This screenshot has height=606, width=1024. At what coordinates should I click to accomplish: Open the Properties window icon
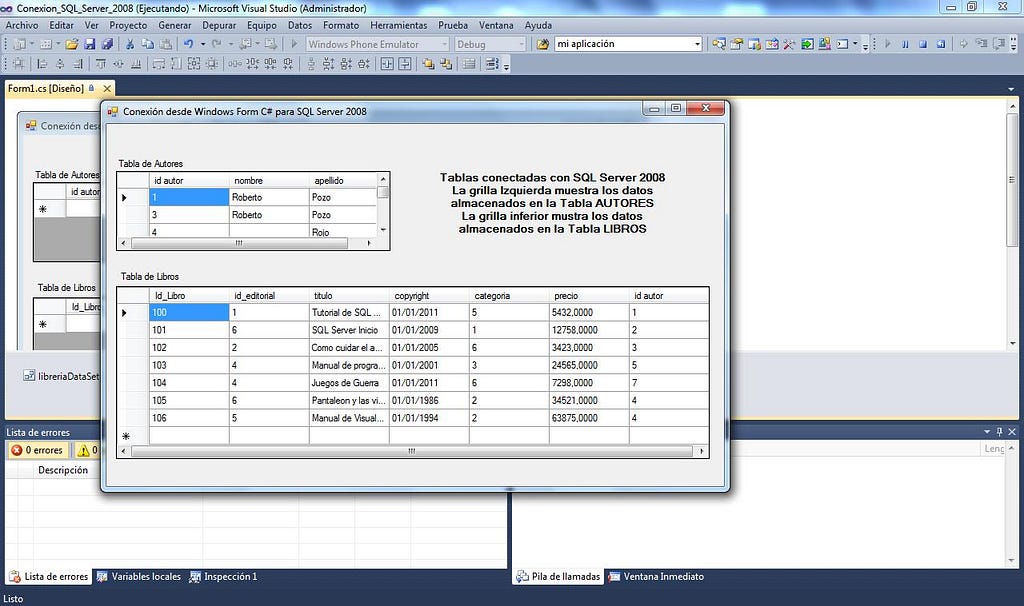[x=737, y=44]
